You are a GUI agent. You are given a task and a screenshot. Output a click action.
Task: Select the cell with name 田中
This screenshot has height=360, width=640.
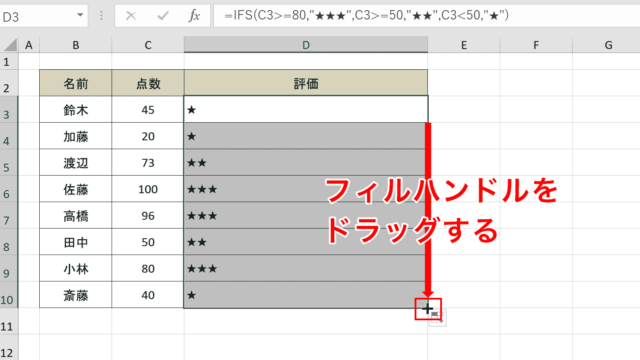76,242
